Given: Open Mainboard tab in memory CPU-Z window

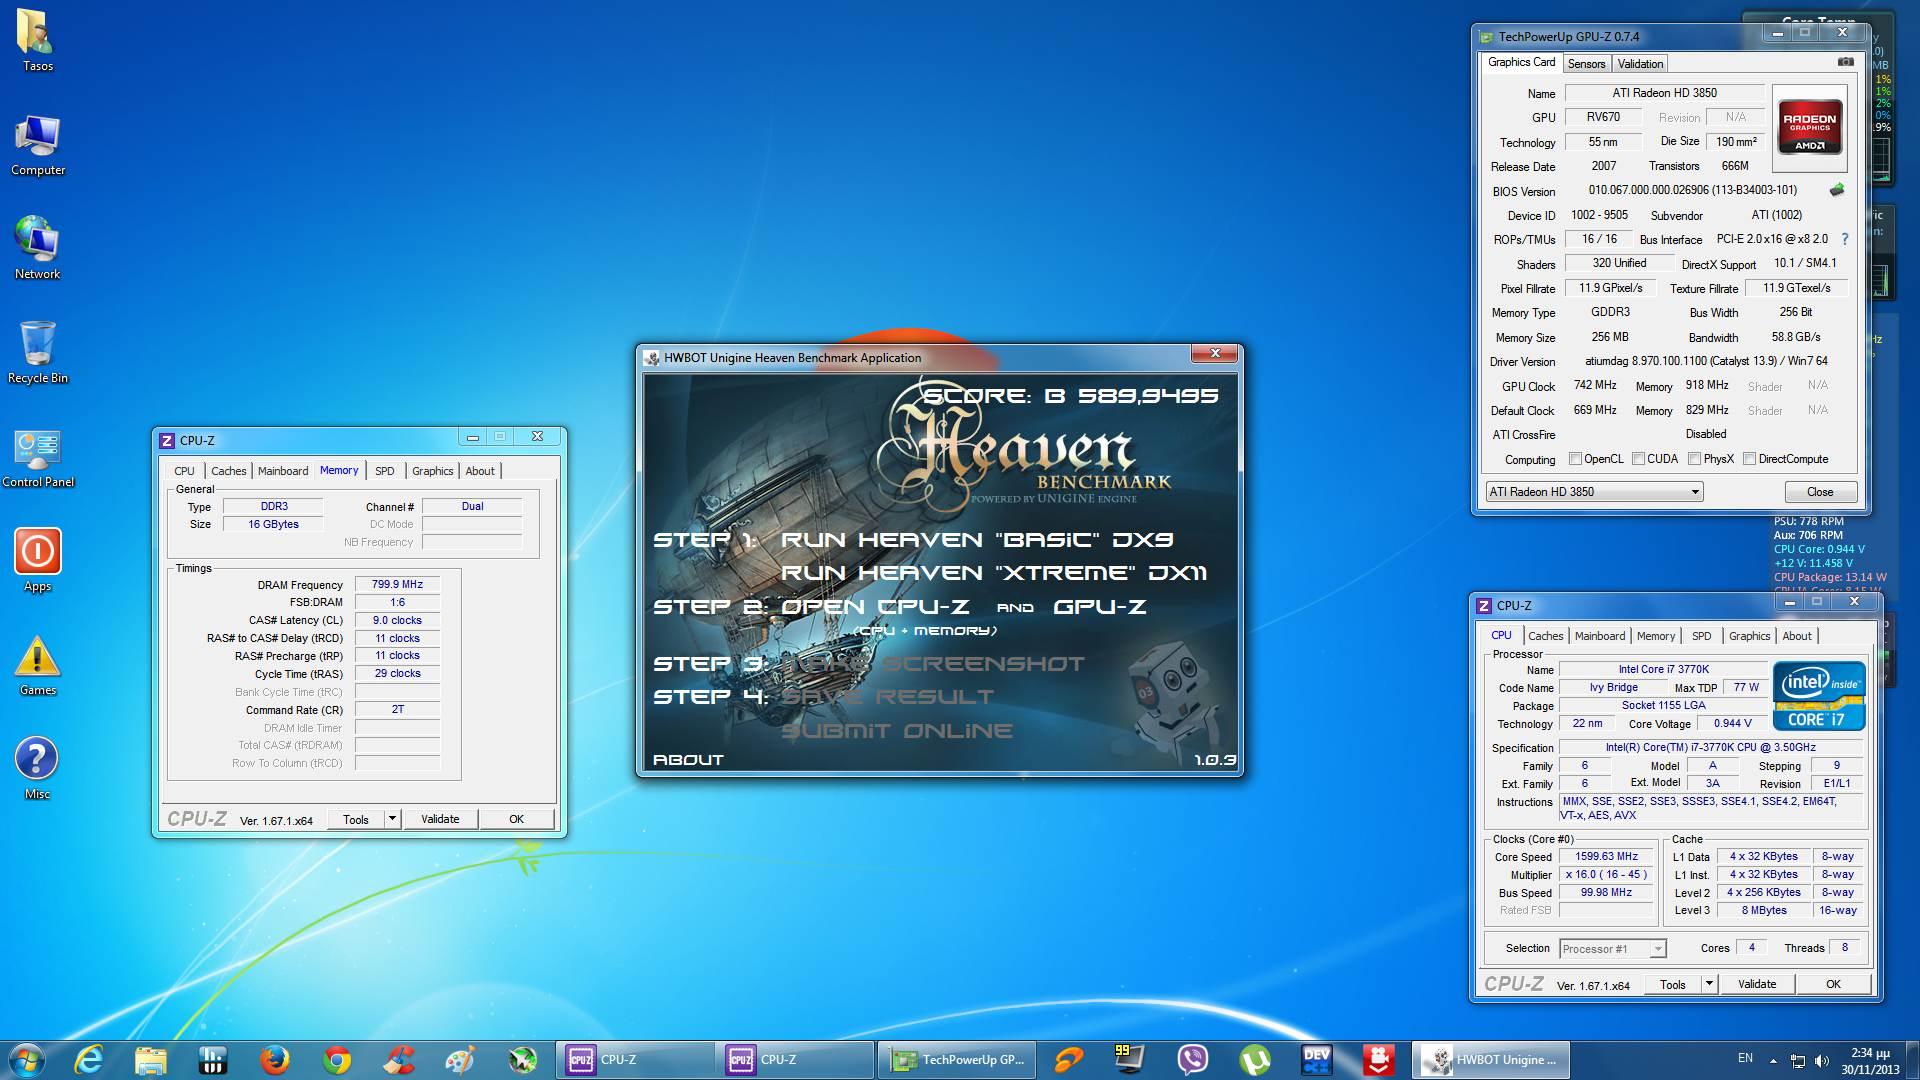Looking at the screenshot, I should click(x=283, y=471).
